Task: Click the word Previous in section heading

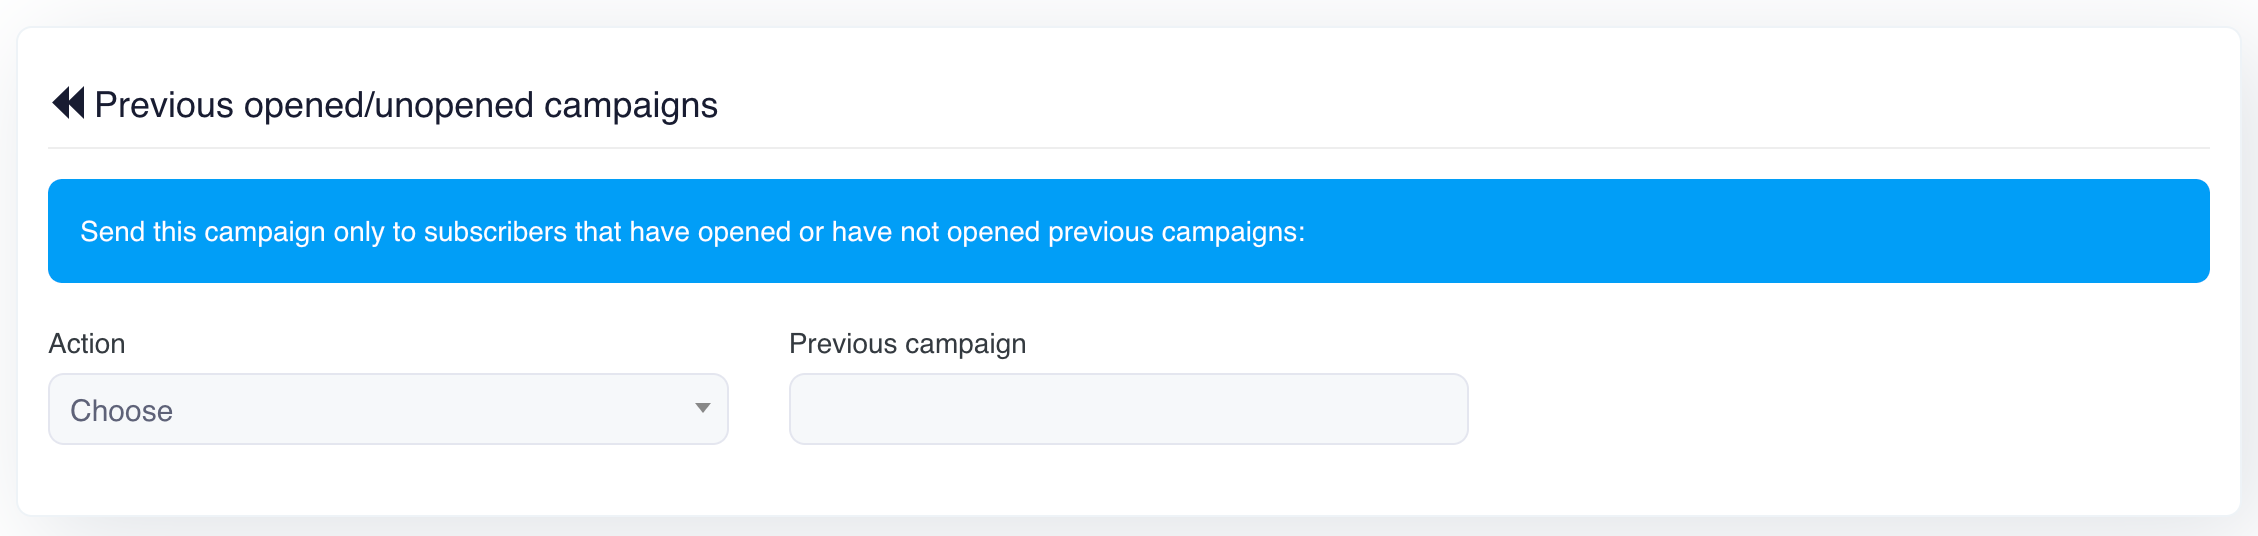Action: [164, 105]
